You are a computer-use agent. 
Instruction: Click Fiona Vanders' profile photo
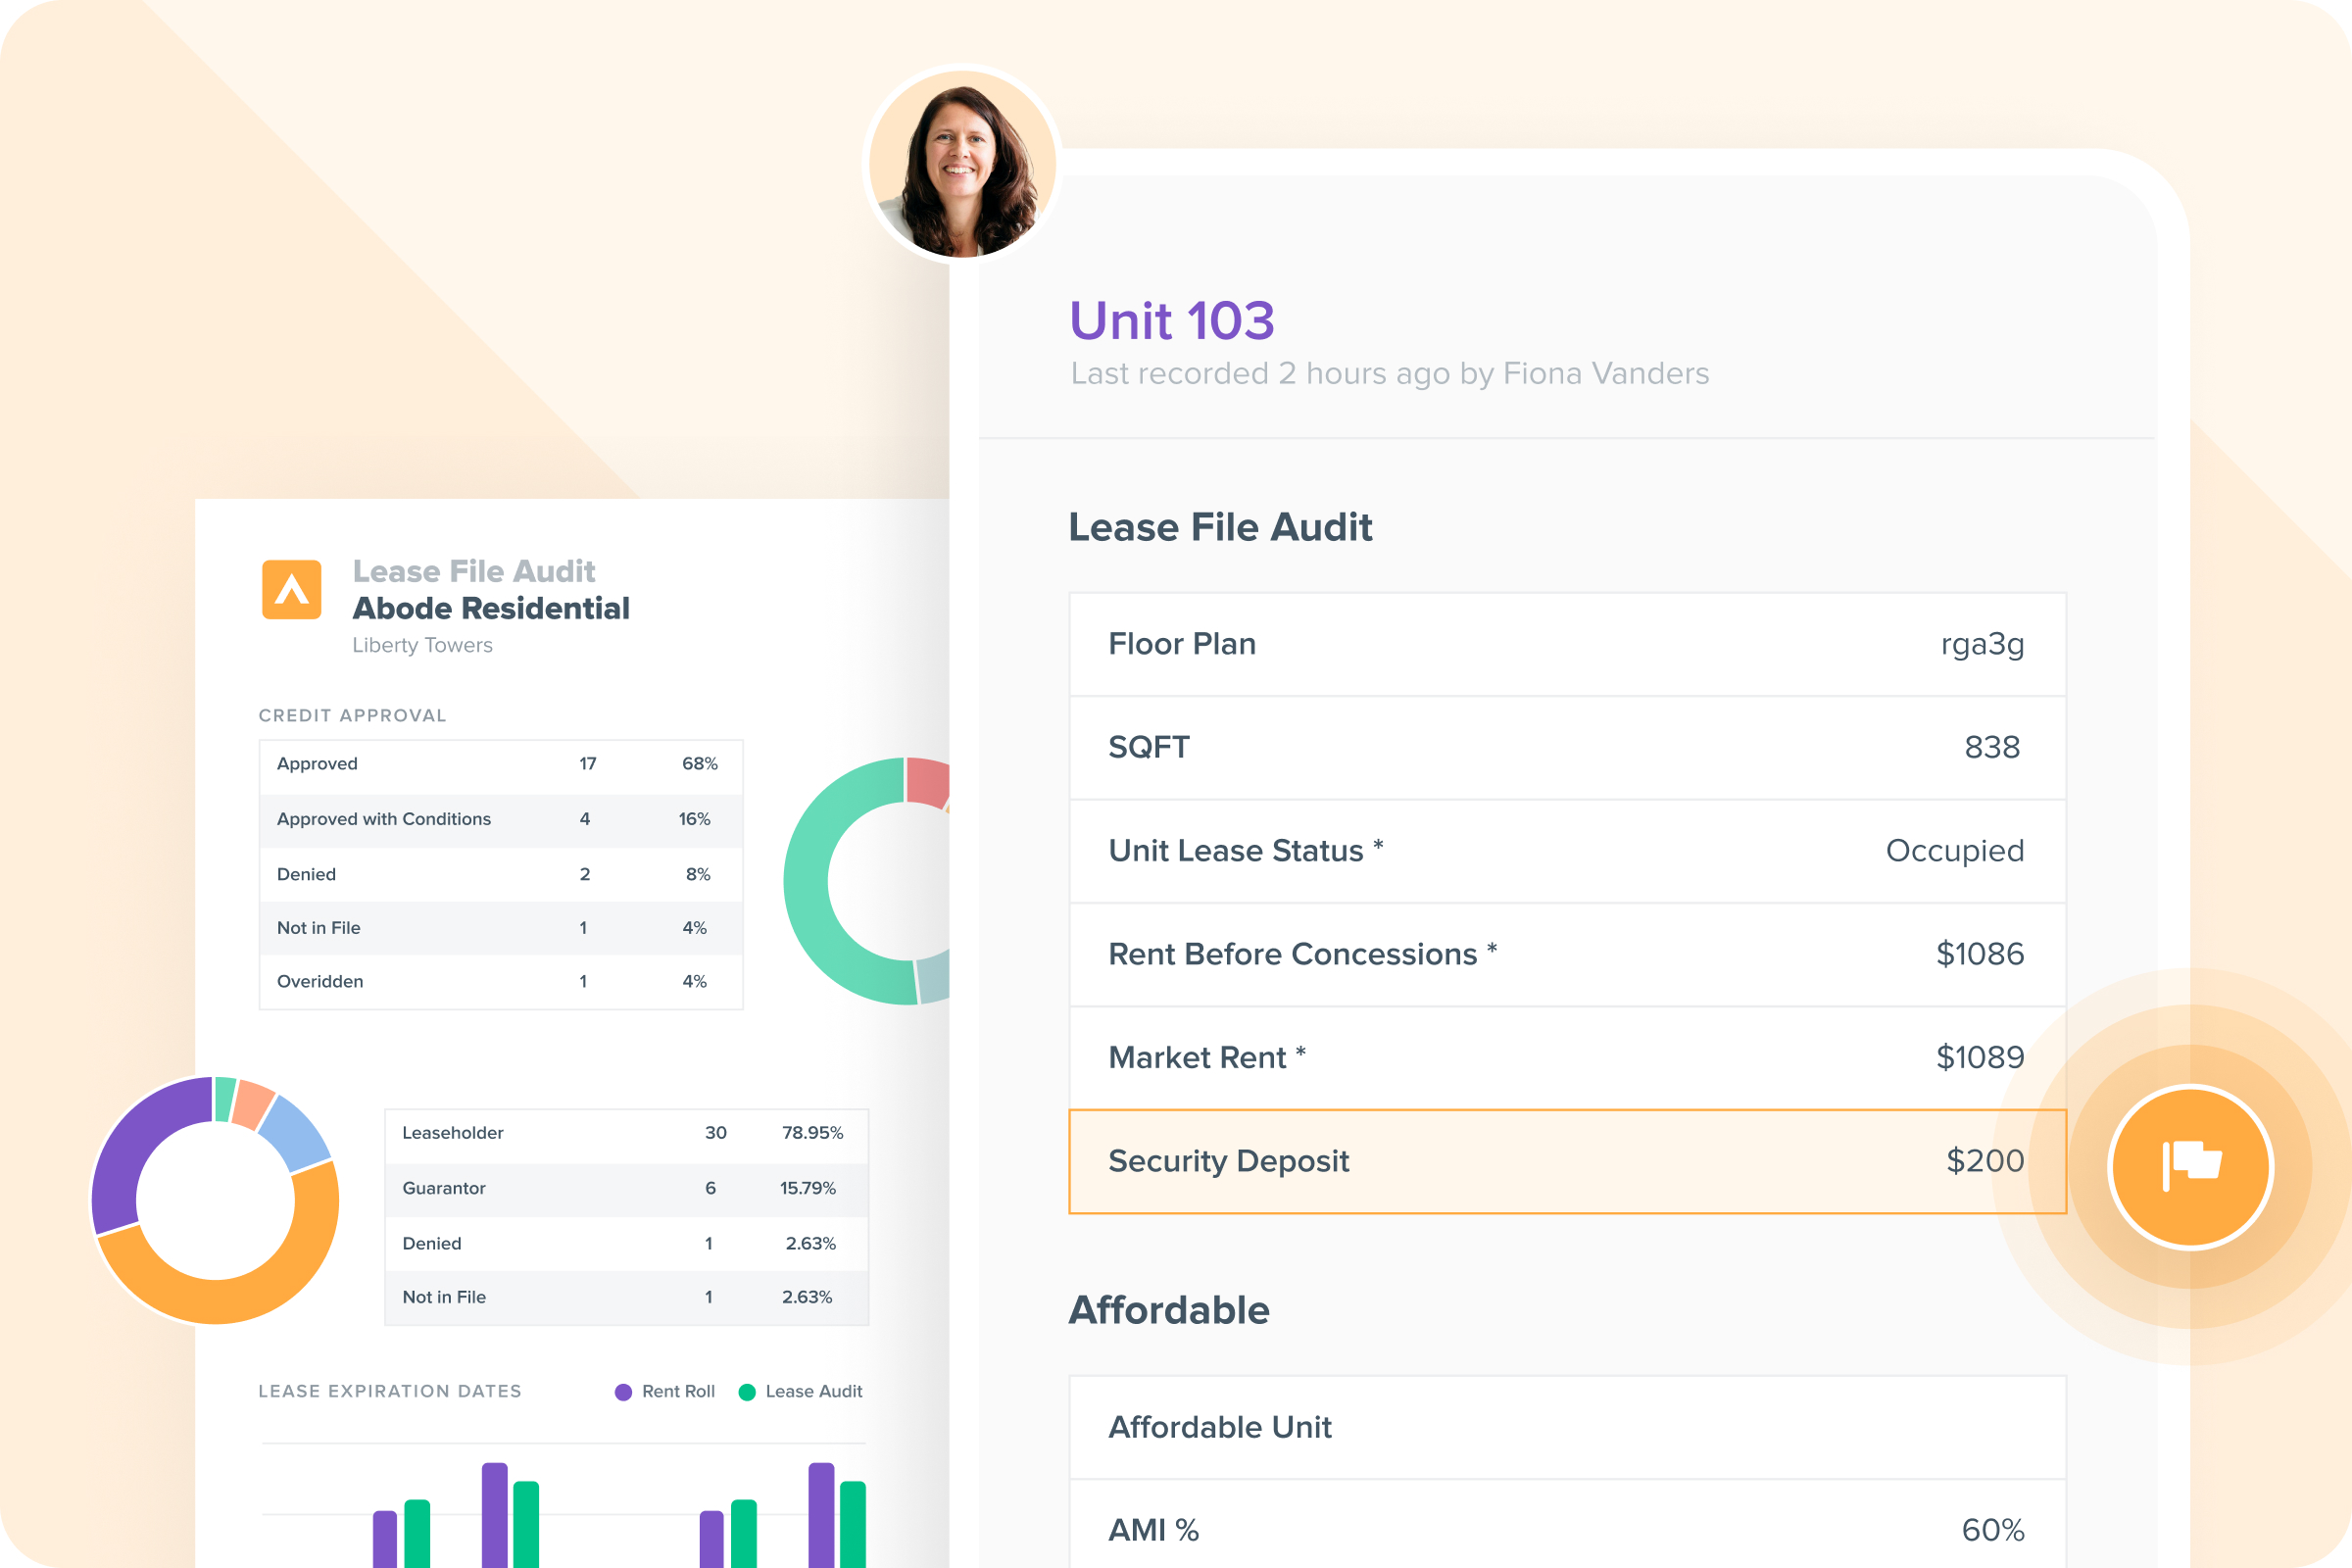click(962, 165)
